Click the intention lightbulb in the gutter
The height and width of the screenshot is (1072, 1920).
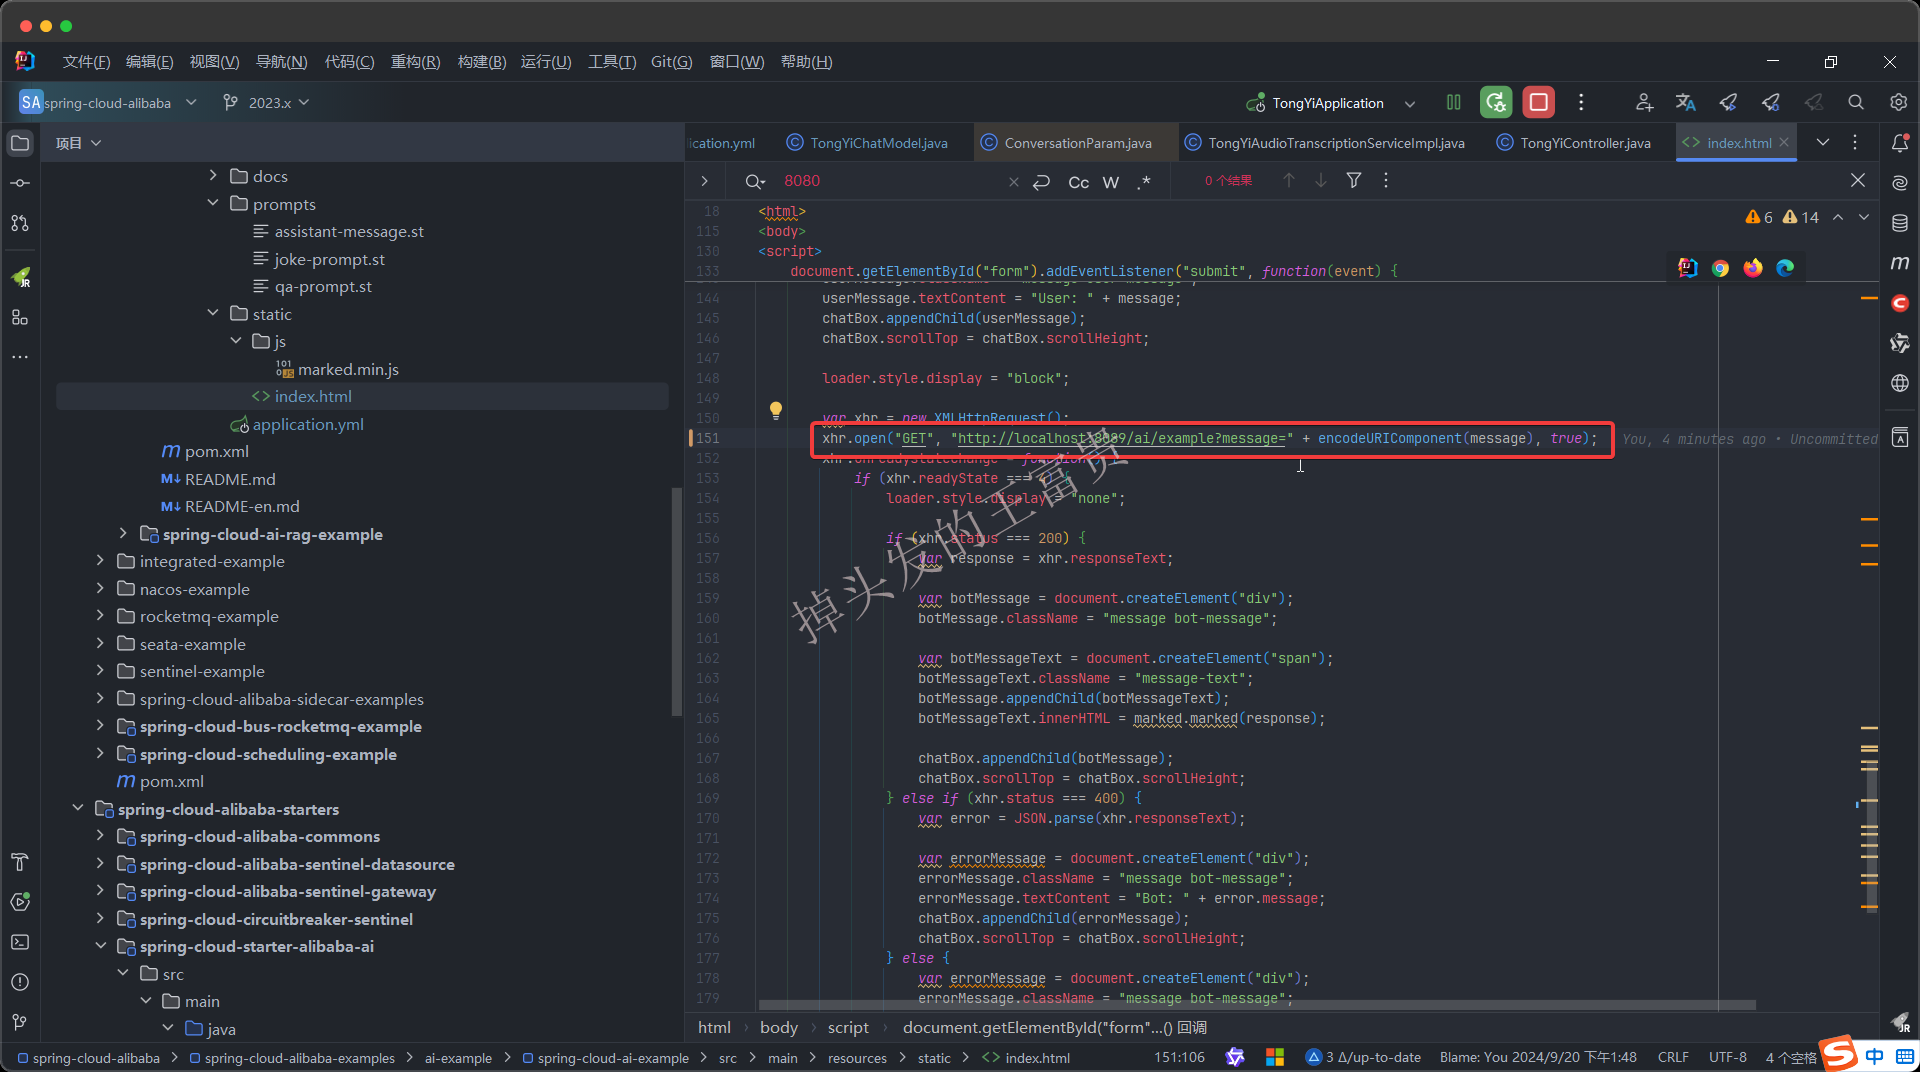tap(775, 410)
